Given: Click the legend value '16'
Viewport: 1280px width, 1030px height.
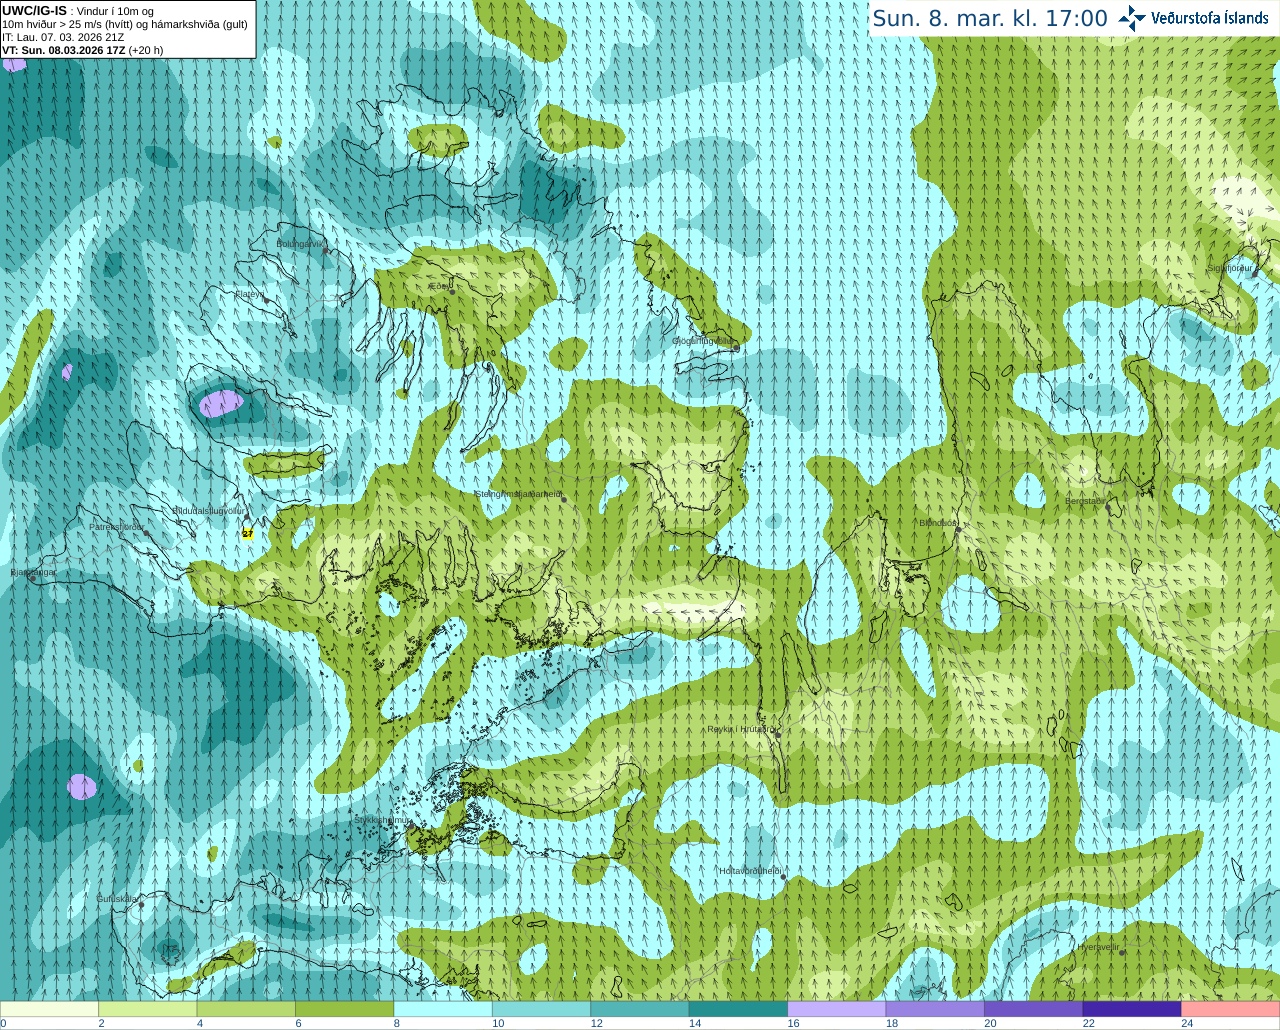Looking at the screenshot, I should tap(793, 1023).
